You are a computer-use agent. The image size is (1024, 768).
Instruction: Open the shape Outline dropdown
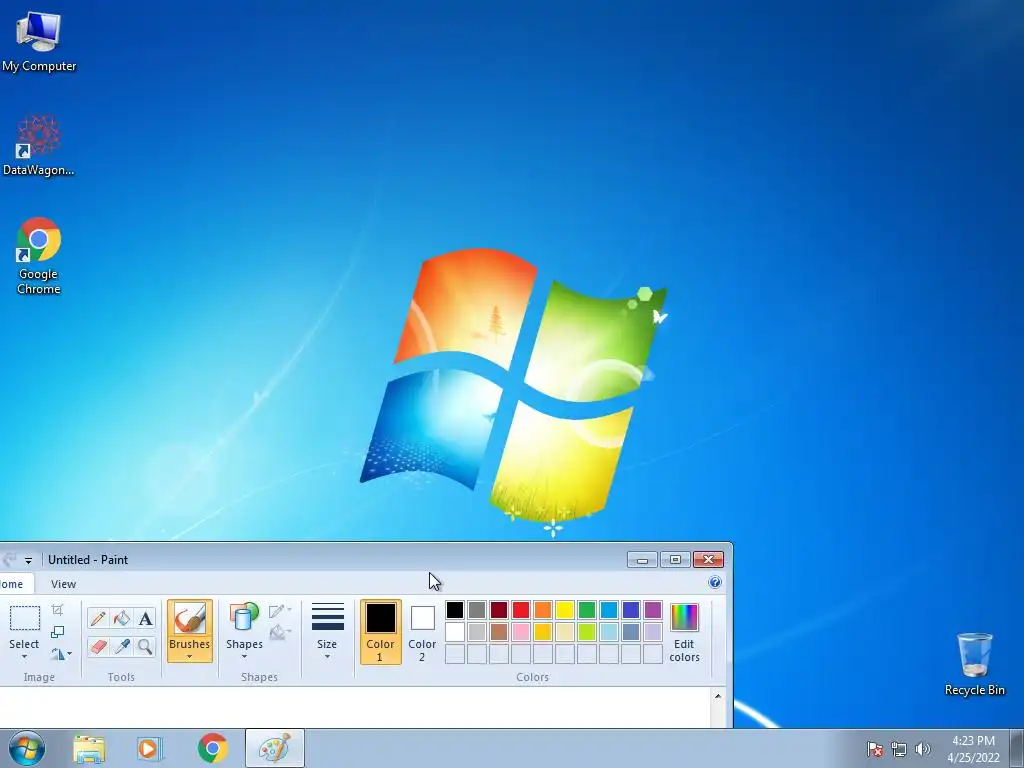[x=280, y=611]
